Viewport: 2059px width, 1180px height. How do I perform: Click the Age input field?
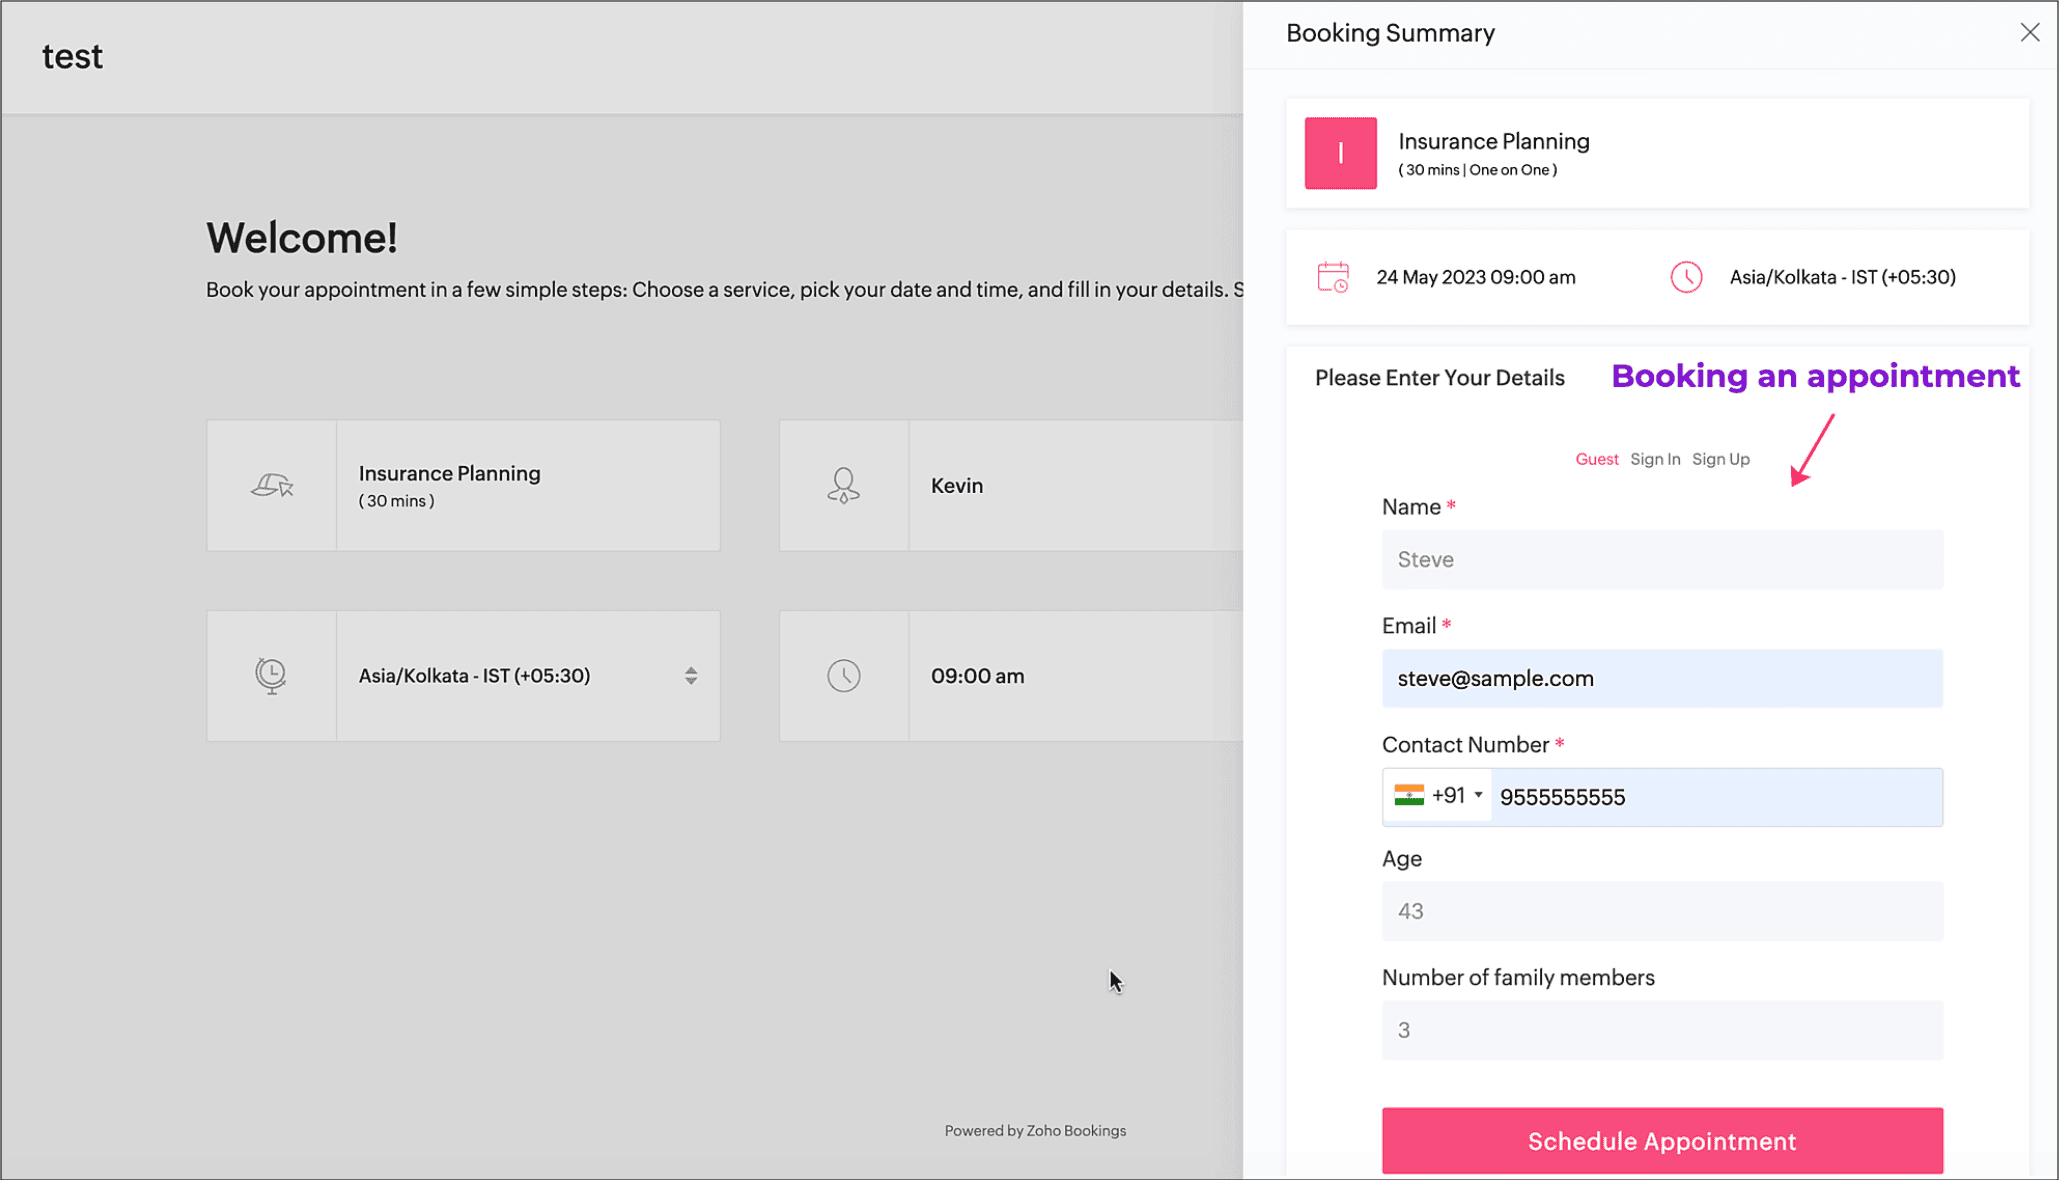click(x=1661, y=911)
